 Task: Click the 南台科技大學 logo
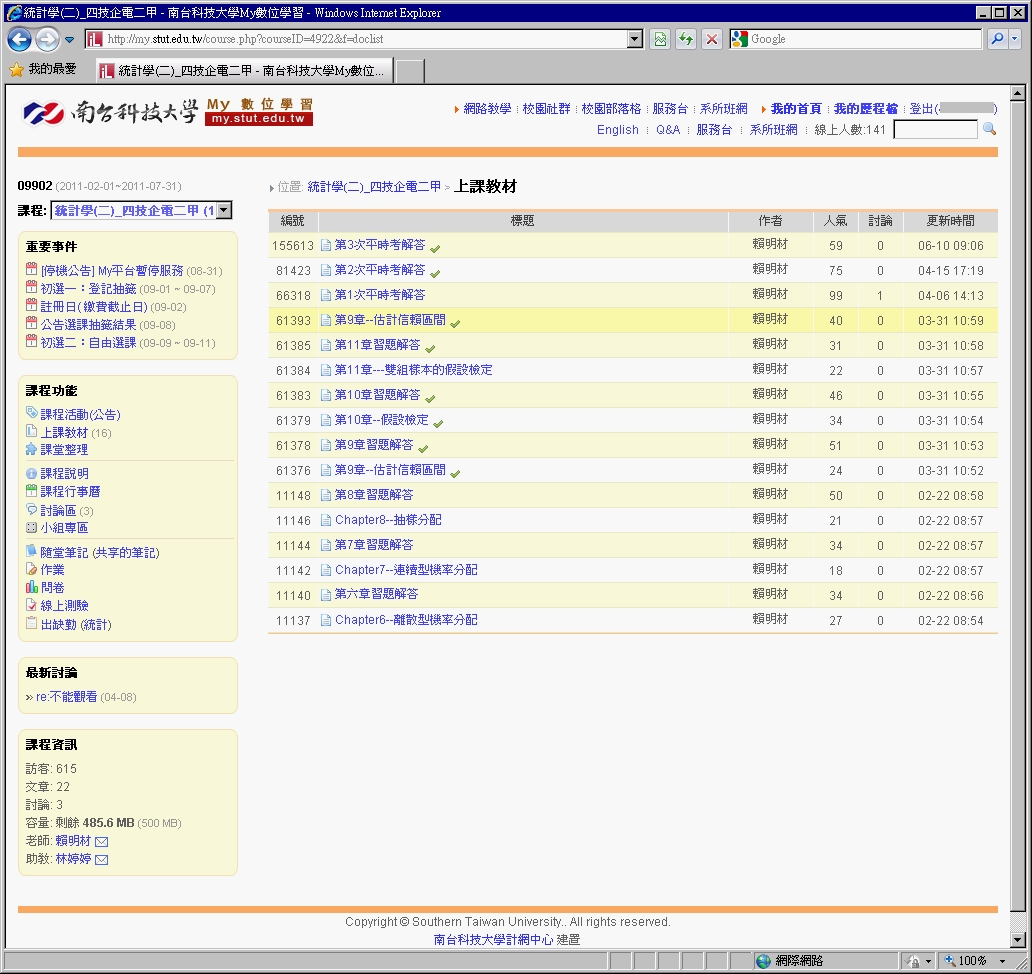pyautogui.click(x=110, y=112)
